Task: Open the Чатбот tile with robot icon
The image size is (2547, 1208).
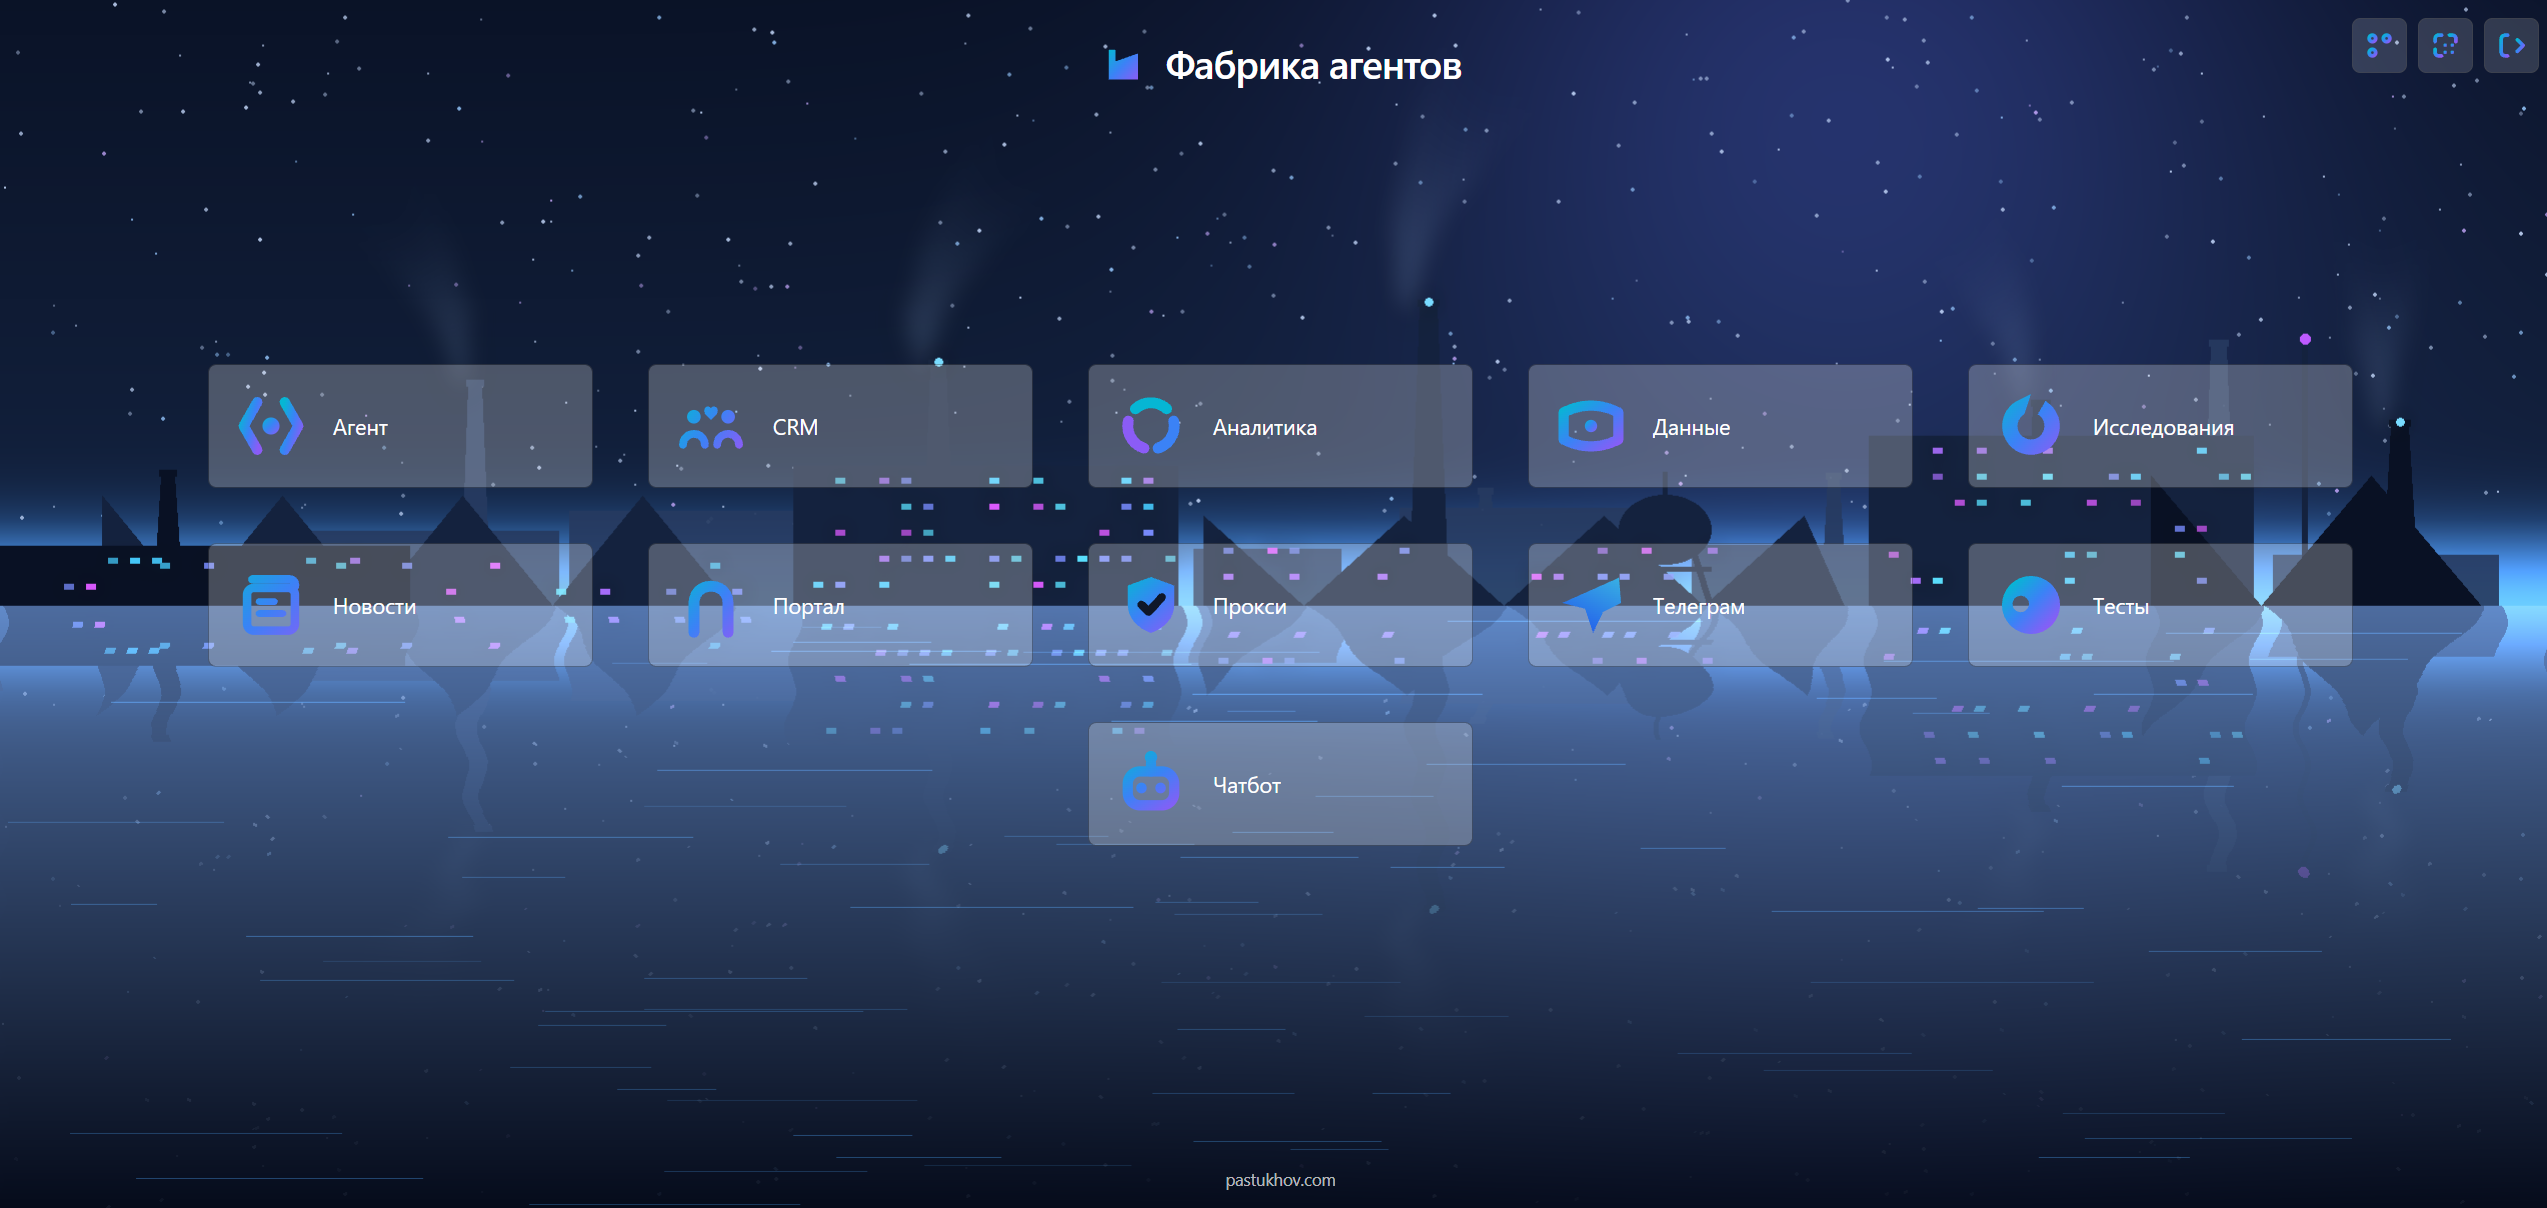Action: 1280,784
